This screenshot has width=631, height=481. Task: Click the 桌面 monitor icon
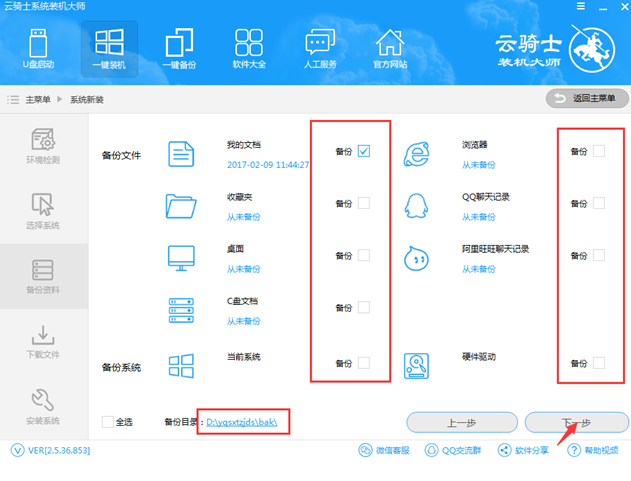pos(181,258)
